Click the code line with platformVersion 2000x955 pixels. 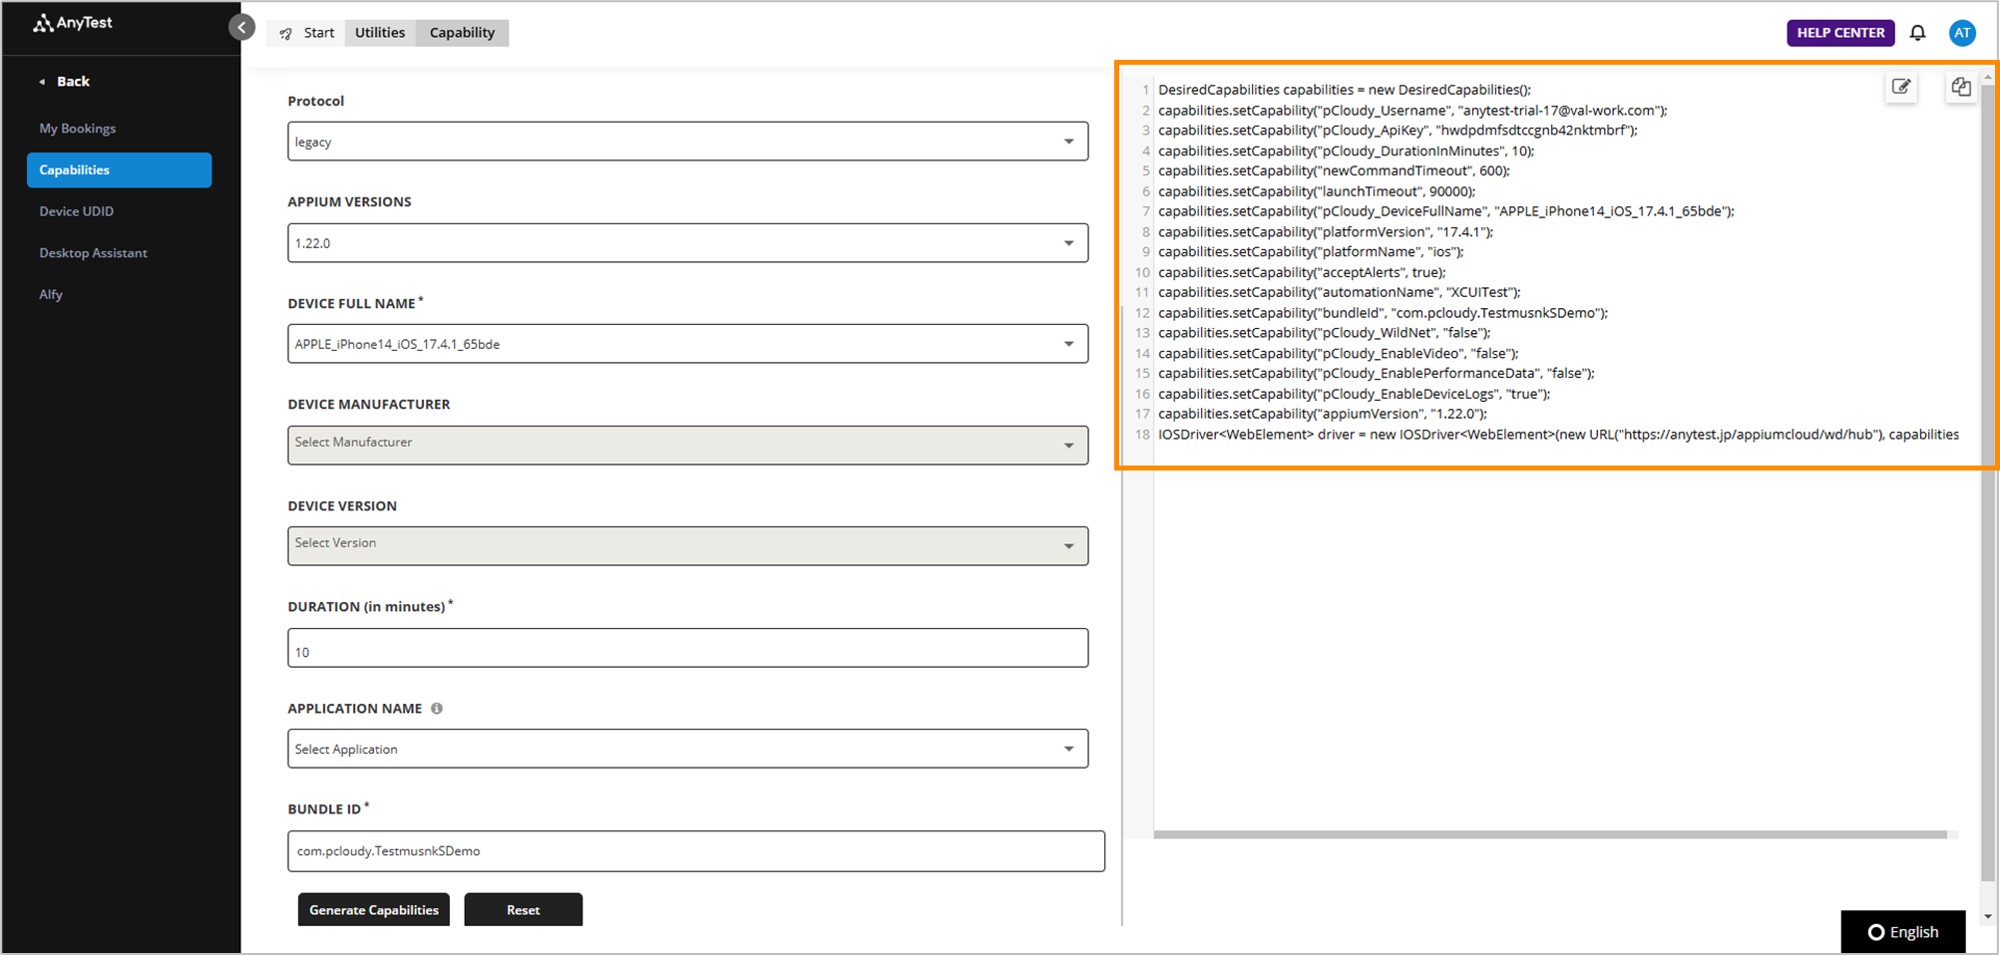click(x=1325, y=232)
